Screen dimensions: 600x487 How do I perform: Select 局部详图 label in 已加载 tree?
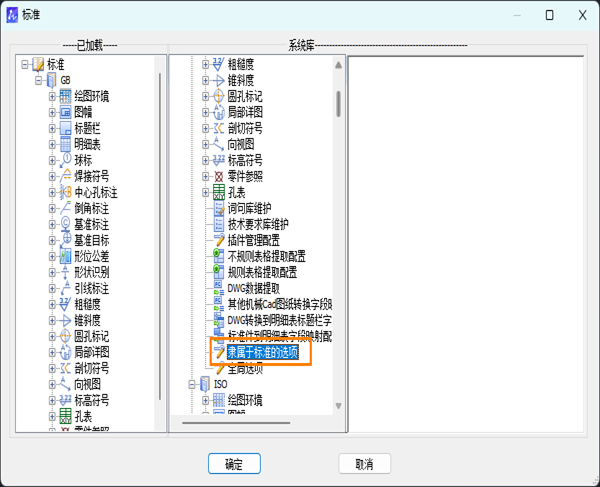coord(92,352)
